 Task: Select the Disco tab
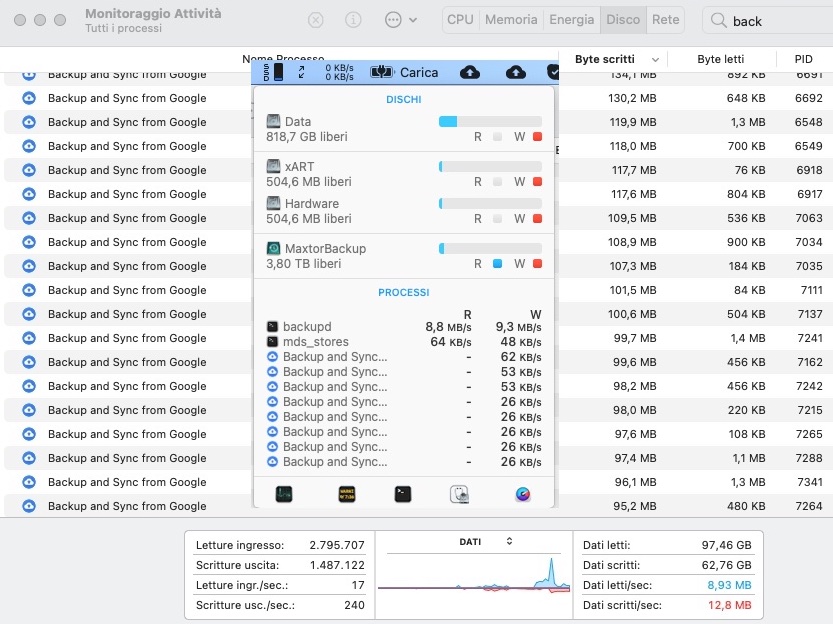623,20
